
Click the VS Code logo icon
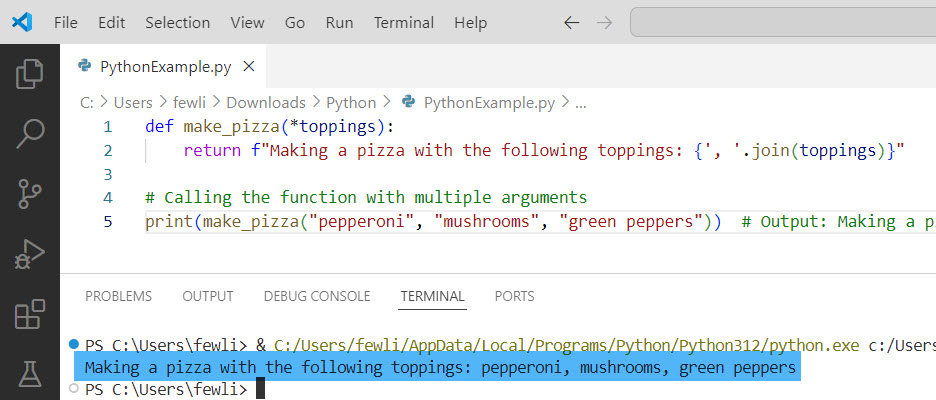click(x=22, y=23)
